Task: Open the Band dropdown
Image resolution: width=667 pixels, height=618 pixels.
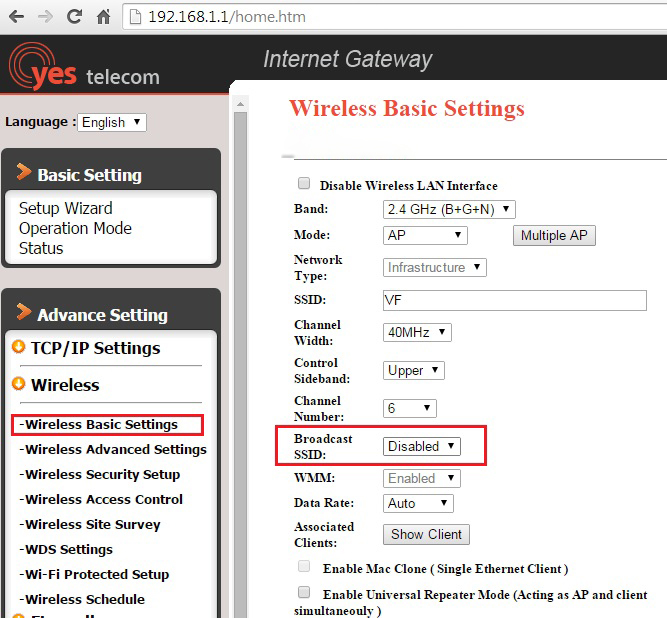Action: (449, 209)
